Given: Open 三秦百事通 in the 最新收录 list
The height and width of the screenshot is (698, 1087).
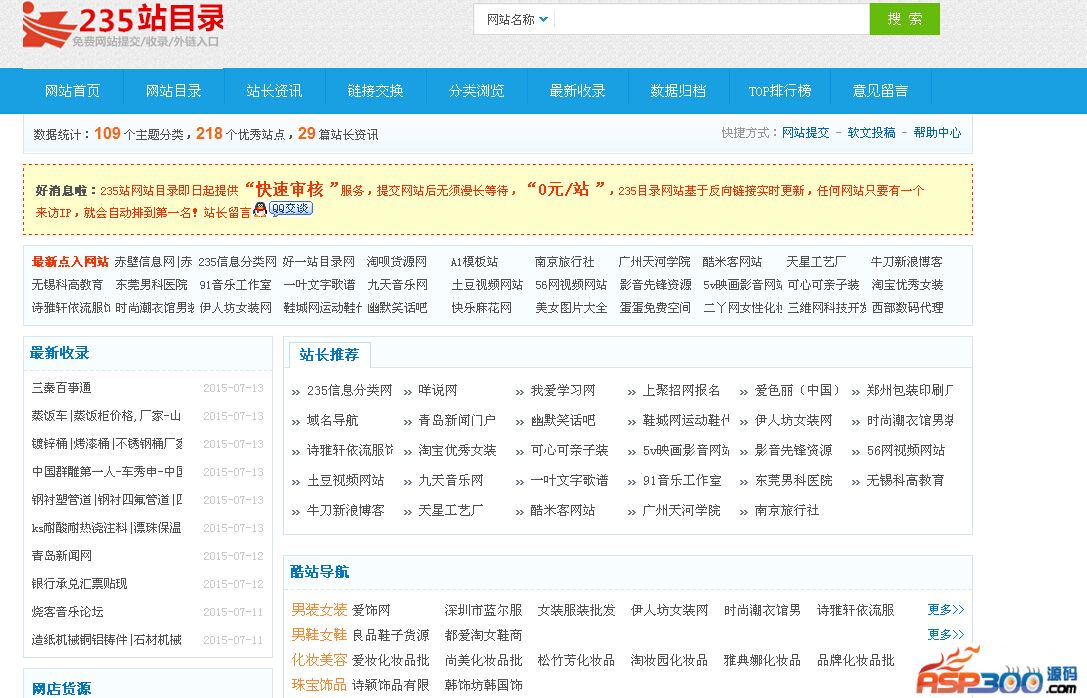Looking at the screenshot, I should tap(62, 388).
